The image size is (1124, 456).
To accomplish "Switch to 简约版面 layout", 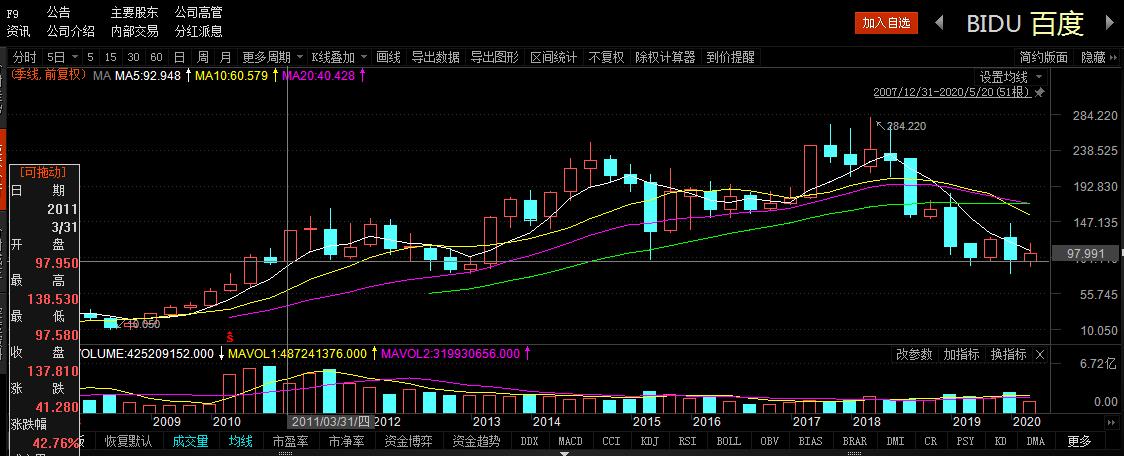I will point(1044,57).
